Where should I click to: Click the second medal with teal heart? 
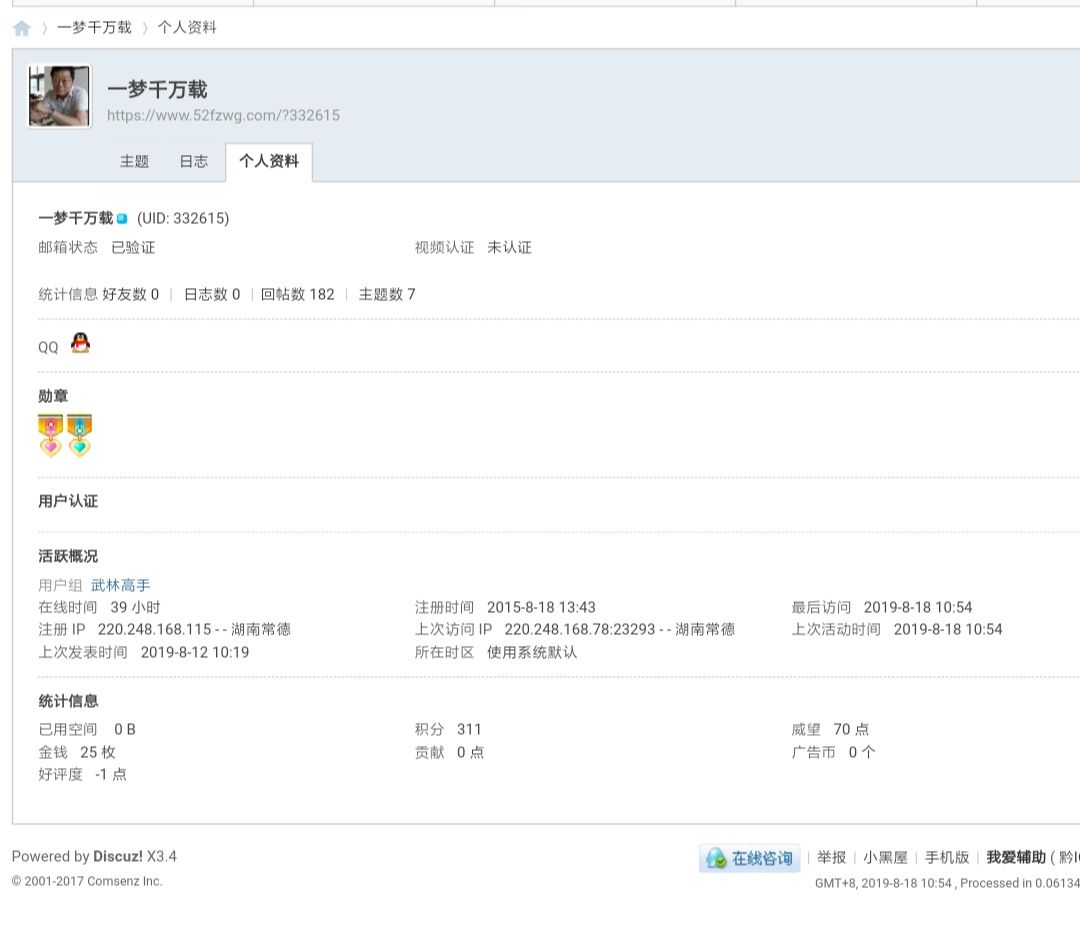pyautogui.click(x=79, y=435)
